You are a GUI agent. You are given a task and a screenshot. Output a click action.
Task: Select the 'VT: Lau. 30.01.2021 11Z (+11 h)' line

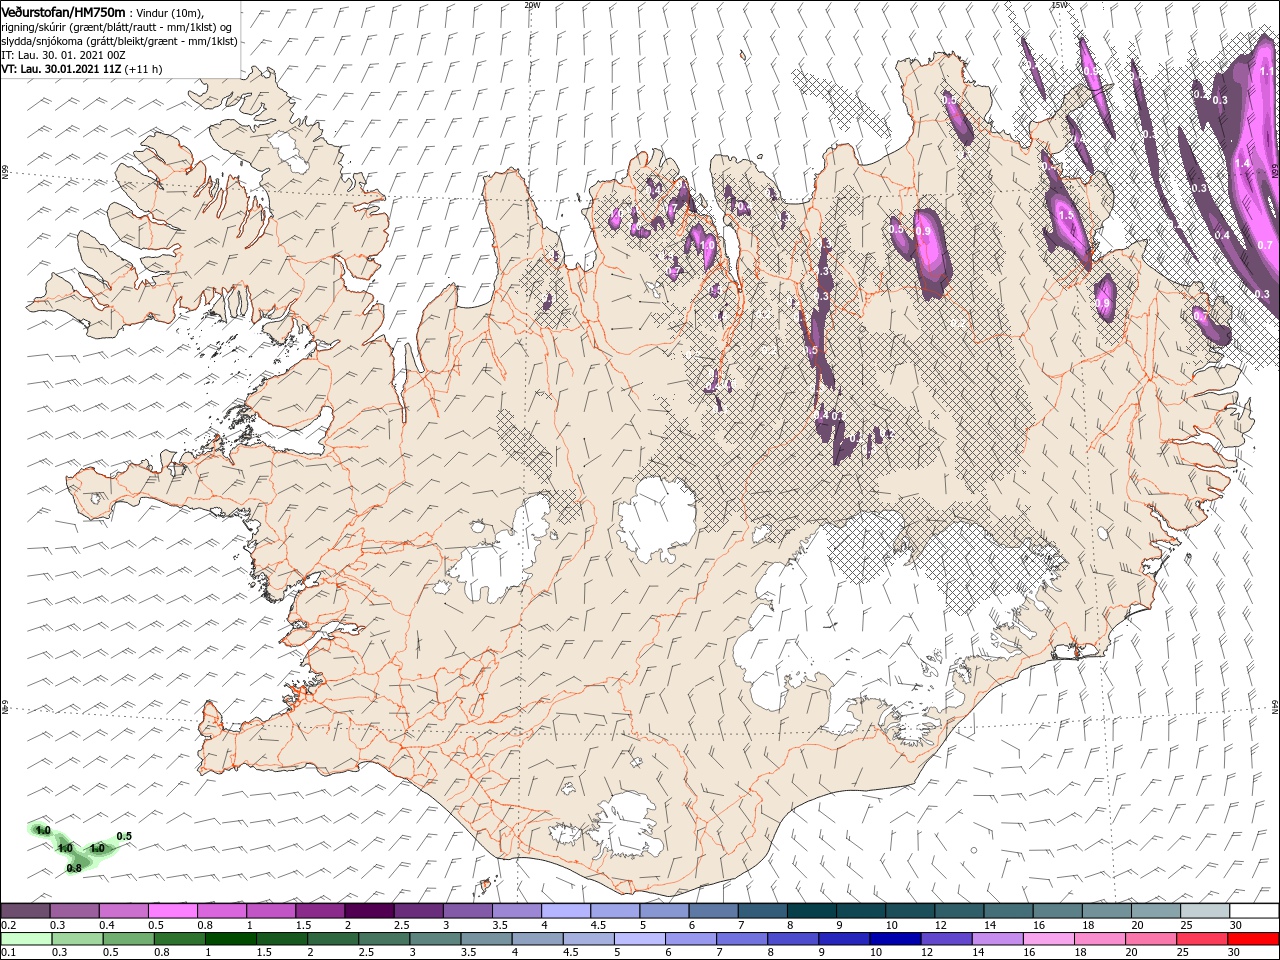click(x=82, y=69)
